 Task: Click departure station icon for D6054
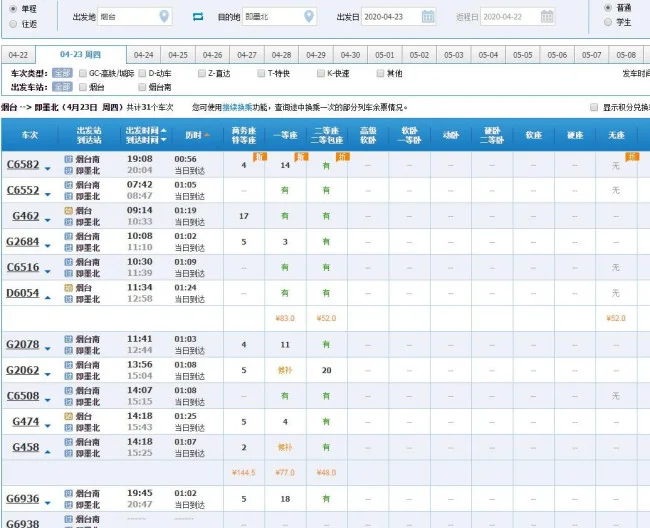(x=68, y=288)
